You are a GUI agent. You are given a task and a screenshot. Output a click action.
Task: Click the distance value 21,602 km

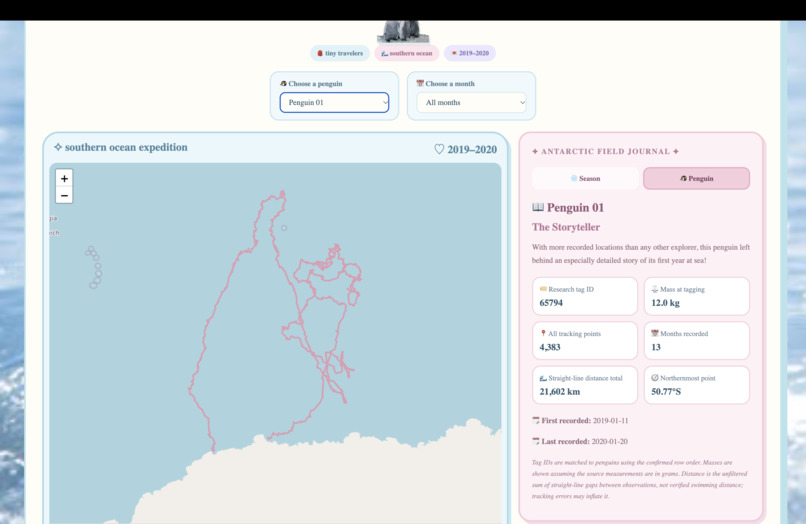coord(560,391)
